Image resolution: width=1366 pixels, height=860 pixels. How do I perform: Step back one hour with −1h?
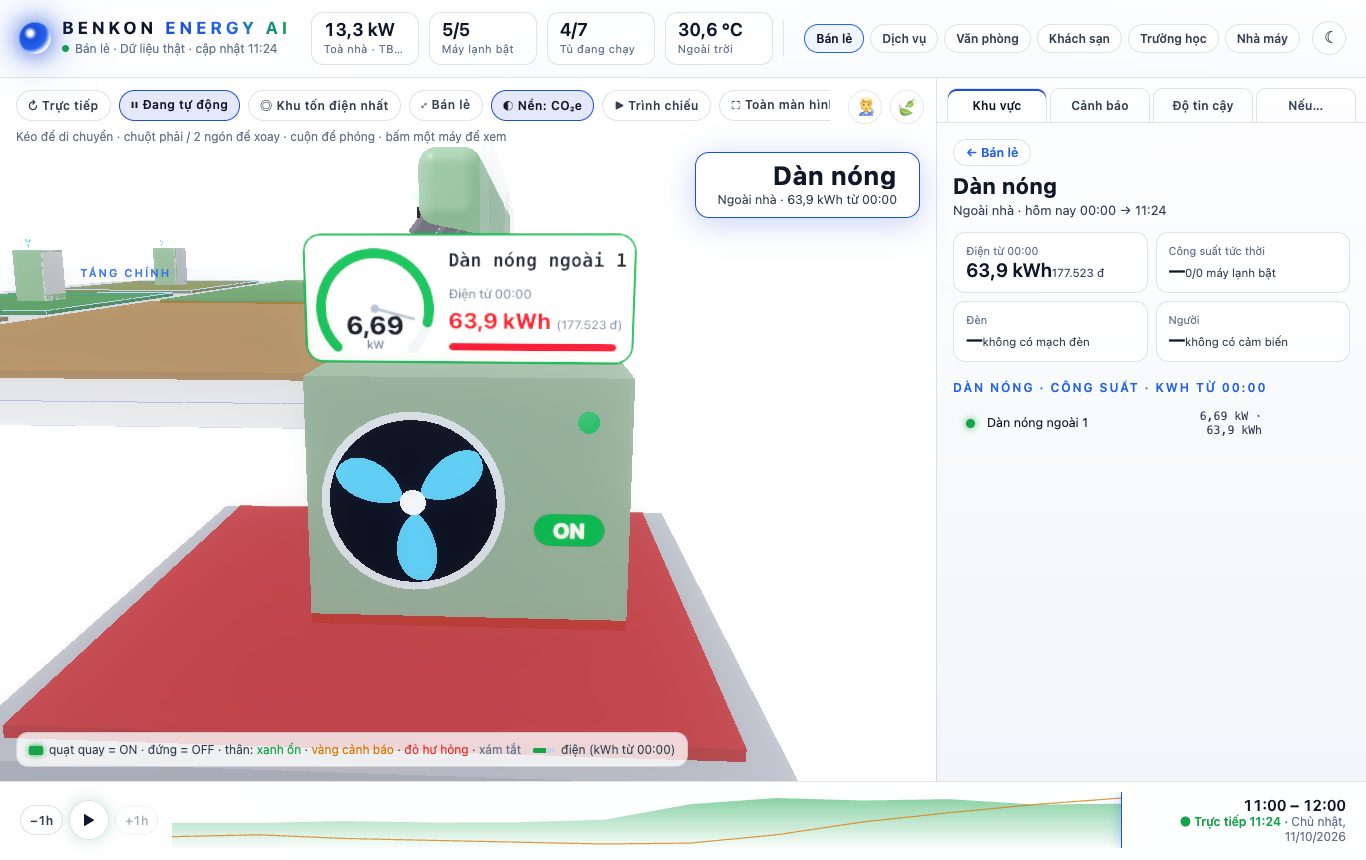click(42, 821)
